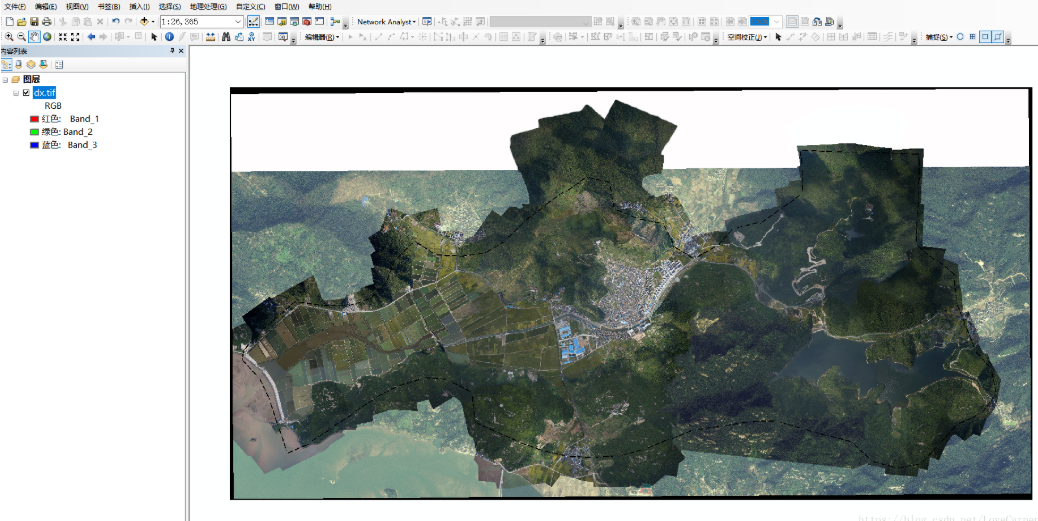The height and width of the screenshot is (521, 1038).
Task: Switch to List By Drawing Order view
Action: (6, 65)
